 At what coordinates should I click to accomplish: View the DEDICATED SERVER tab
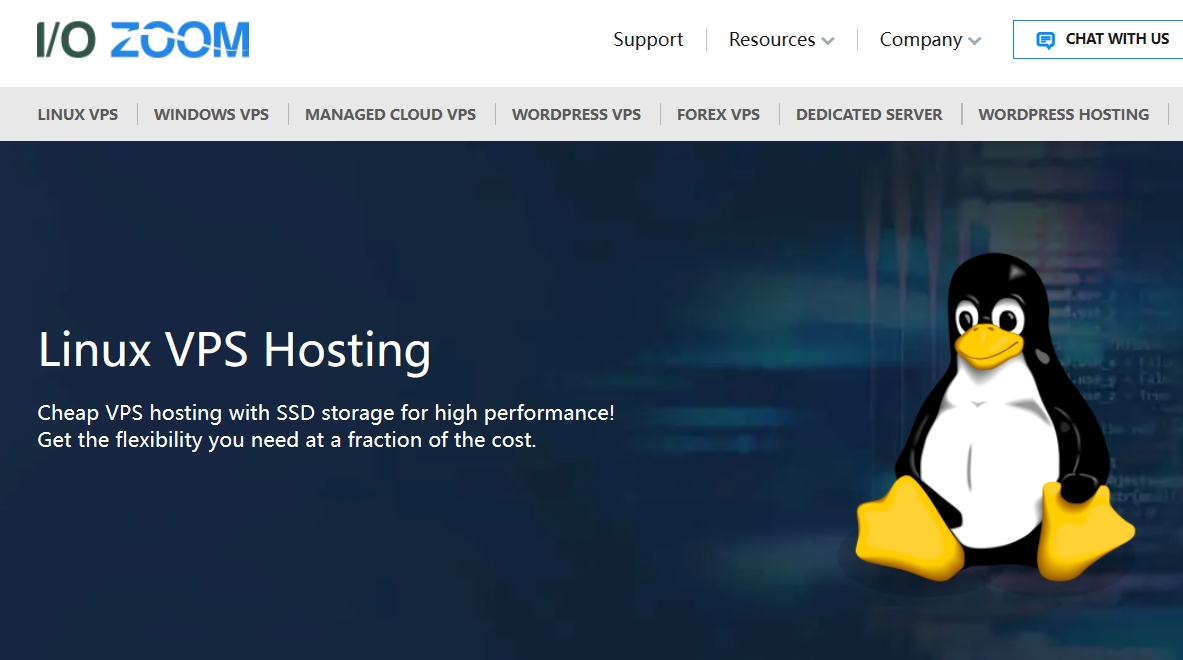click(868, 114)
